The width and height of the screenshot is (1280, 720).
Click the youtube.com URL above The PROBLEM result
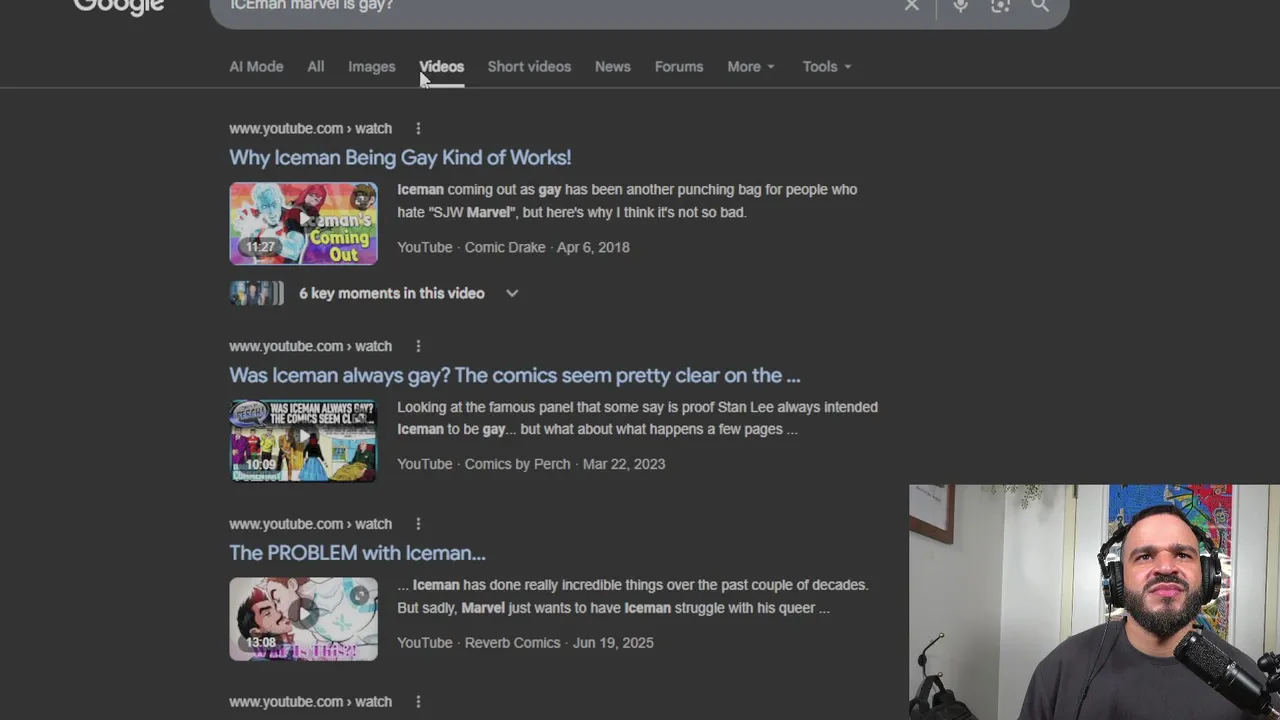pos(310,524)
